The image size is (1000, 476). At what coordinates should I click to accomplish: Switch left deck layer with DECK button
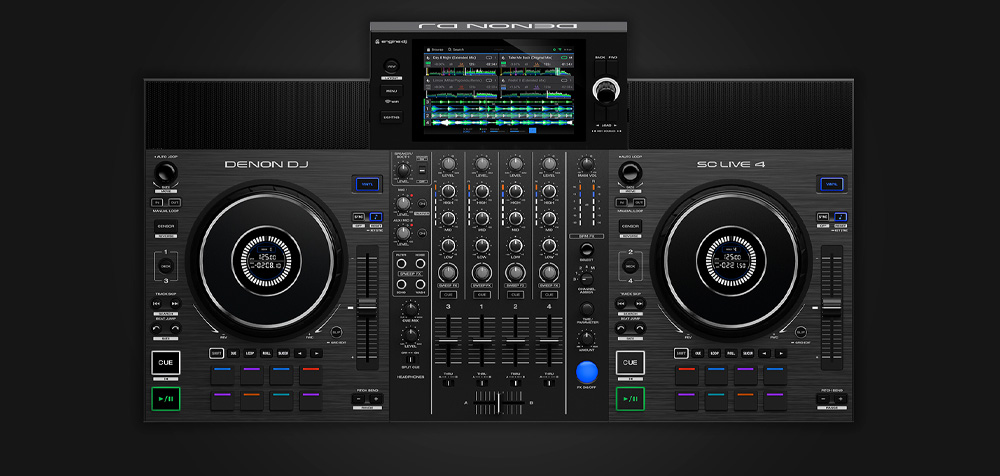[x=166, y=265]
